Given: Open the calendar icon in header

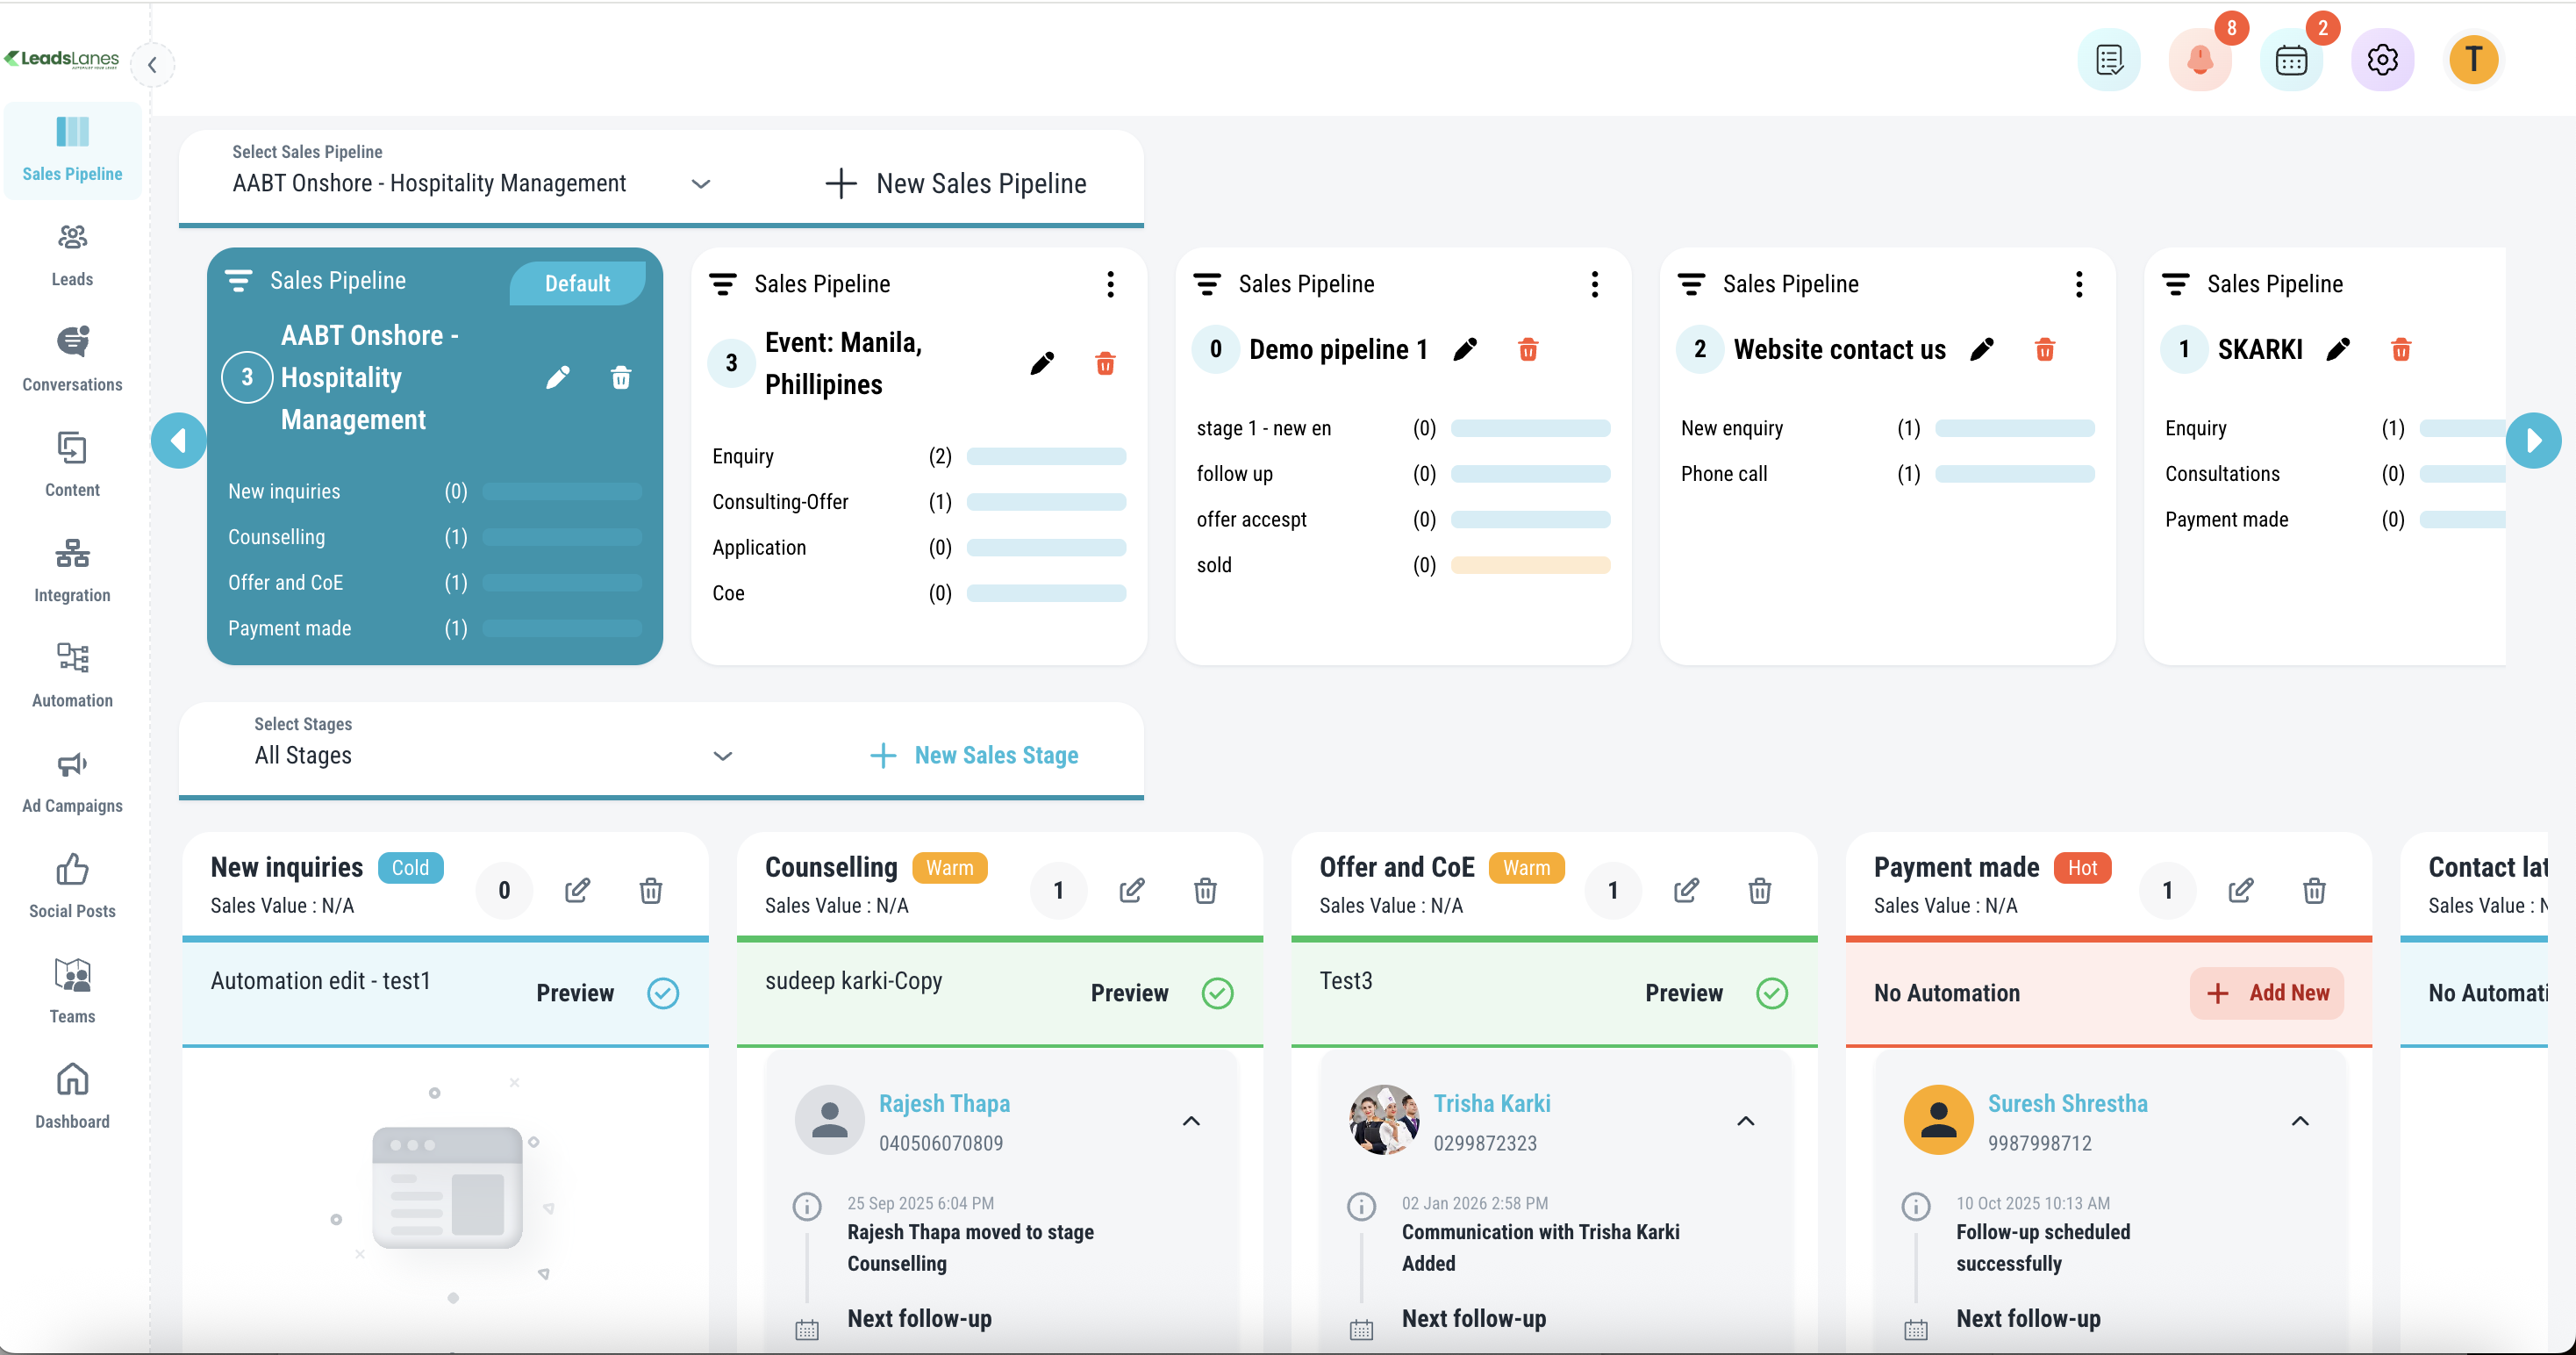Looking at the screenshot, I should [2290, 61].
